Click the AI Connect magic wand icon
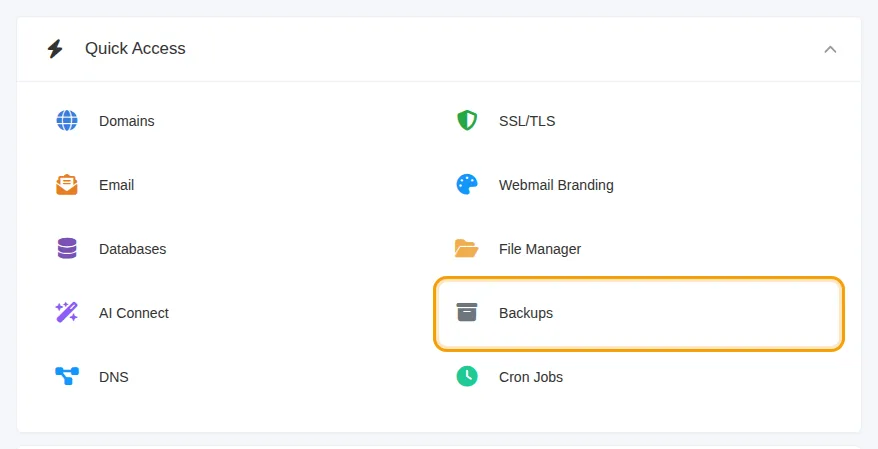The width and height of the screenshot is (878, 449). coord(67,312)
